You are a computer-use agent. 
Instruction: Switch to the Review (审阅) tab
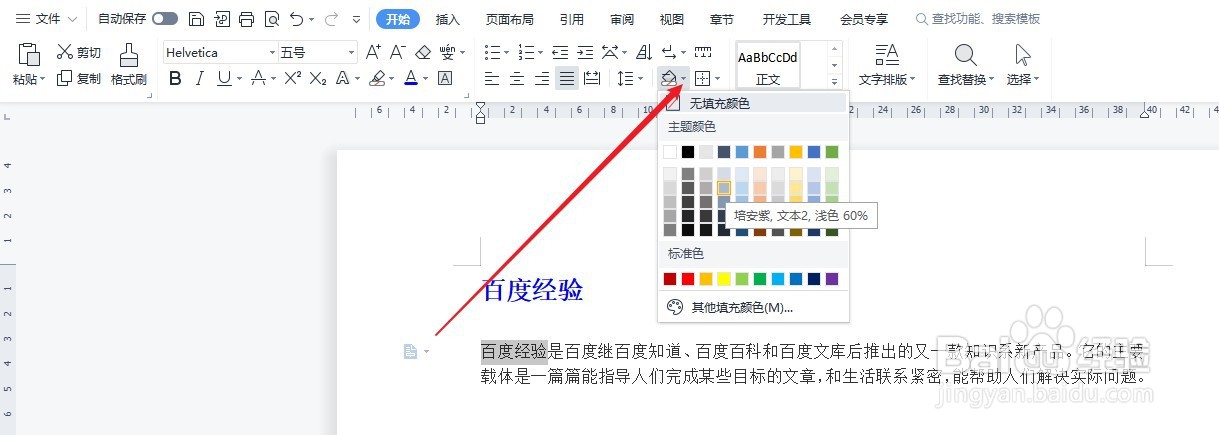click(x=622, y=19)
